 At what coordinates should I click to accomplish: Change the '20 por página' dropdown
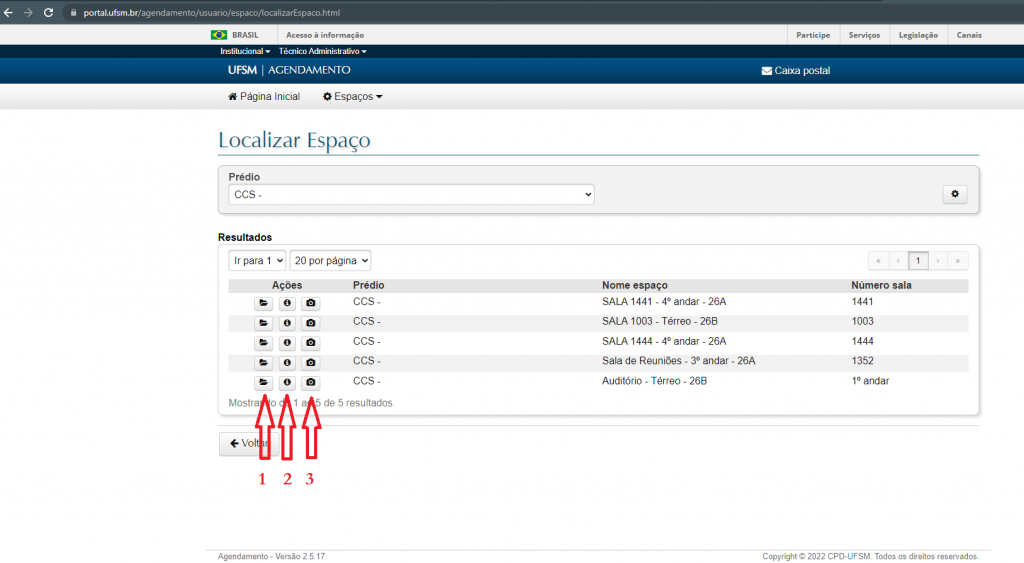(330, 261)
